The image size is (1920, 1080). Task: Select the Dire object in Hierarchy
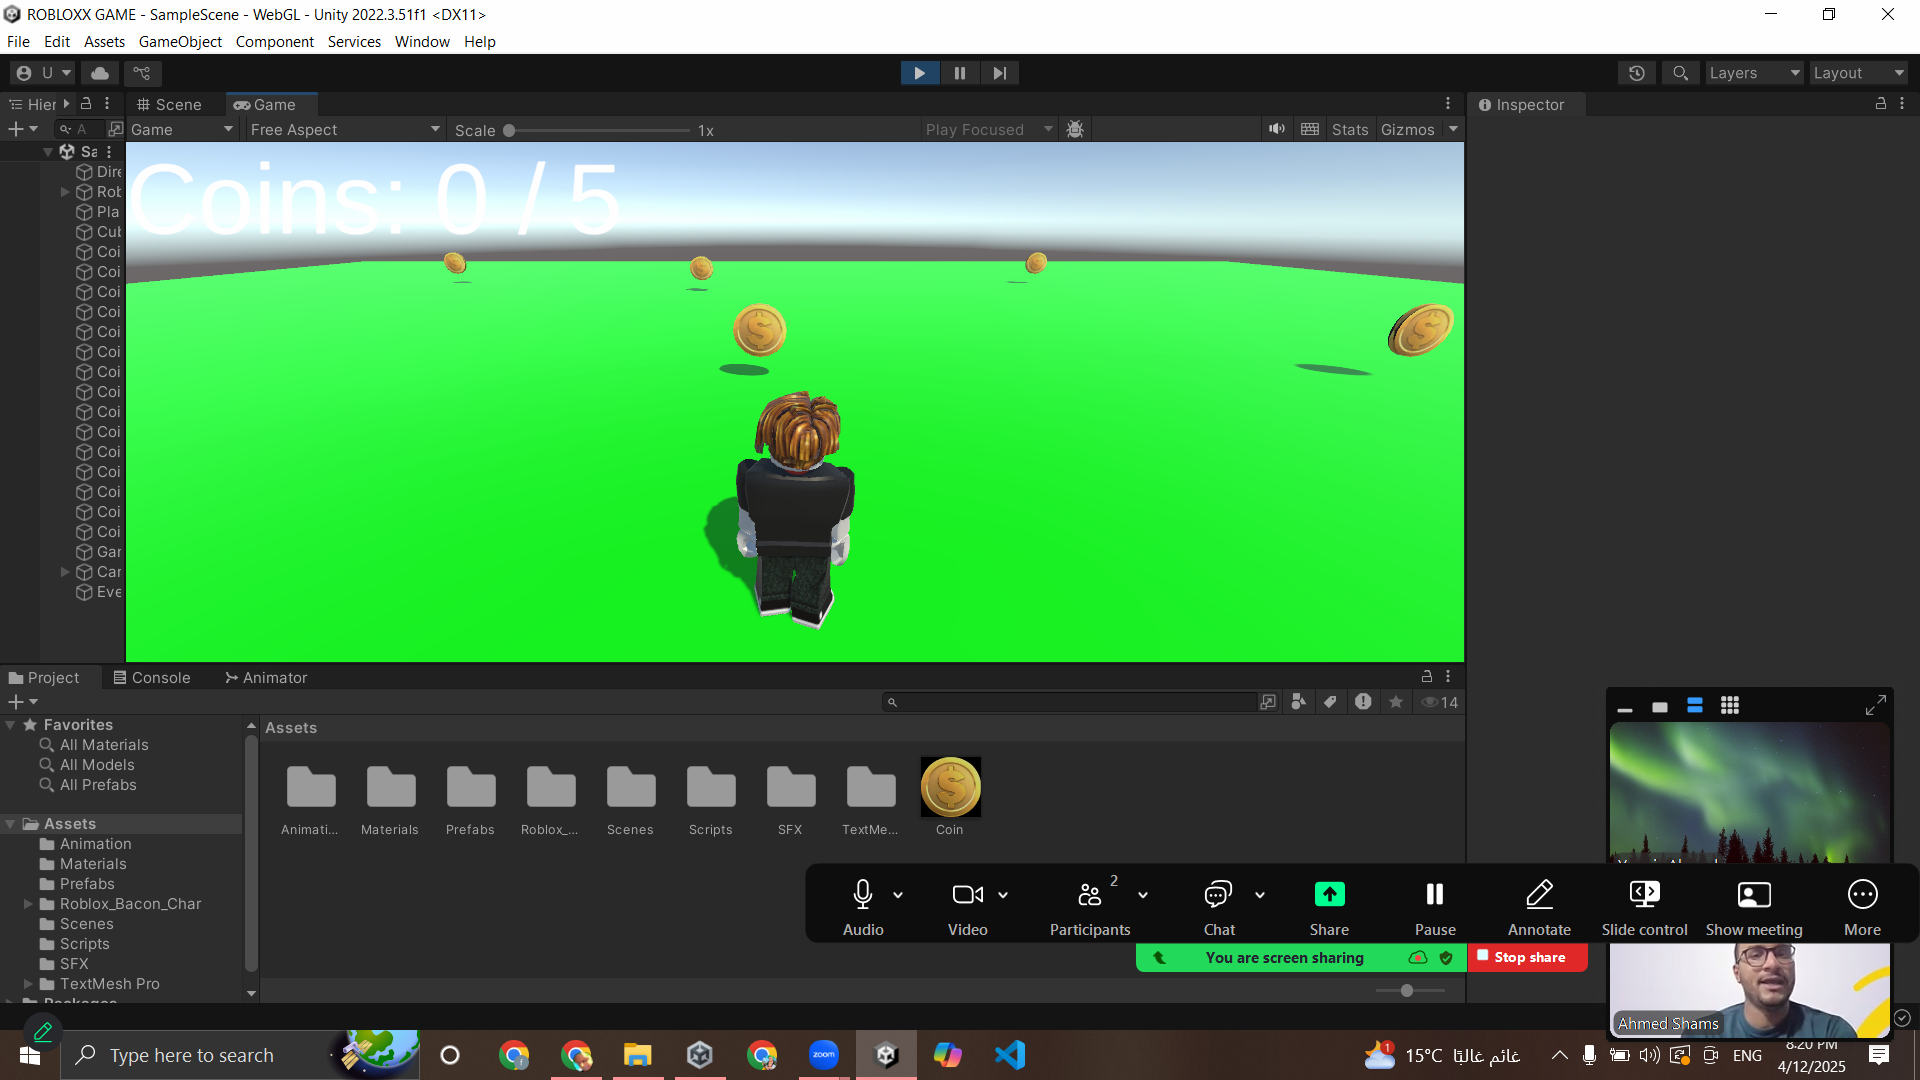pyautogui.click(x=99, y=172)
